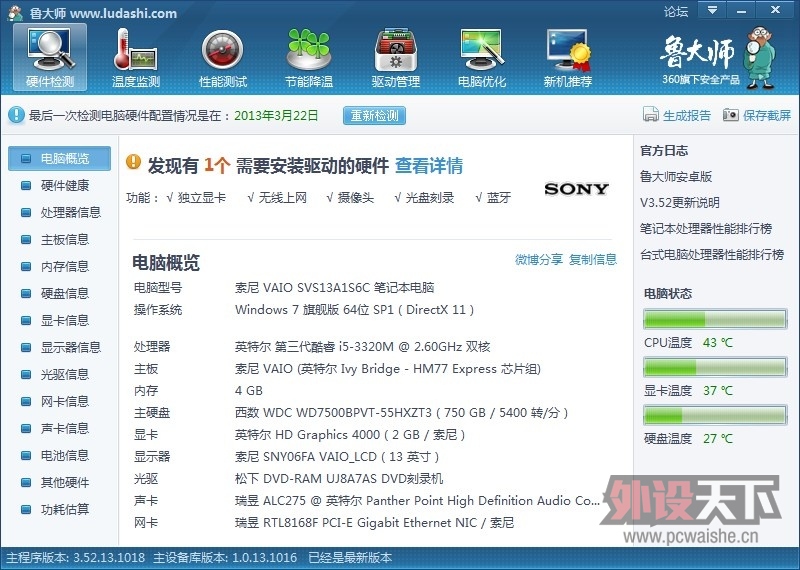The height and width of the screenshot is (570, 800).
Task: Click the 鲁大师 www.ludashi.com title text
Action: tap(103, 13)
